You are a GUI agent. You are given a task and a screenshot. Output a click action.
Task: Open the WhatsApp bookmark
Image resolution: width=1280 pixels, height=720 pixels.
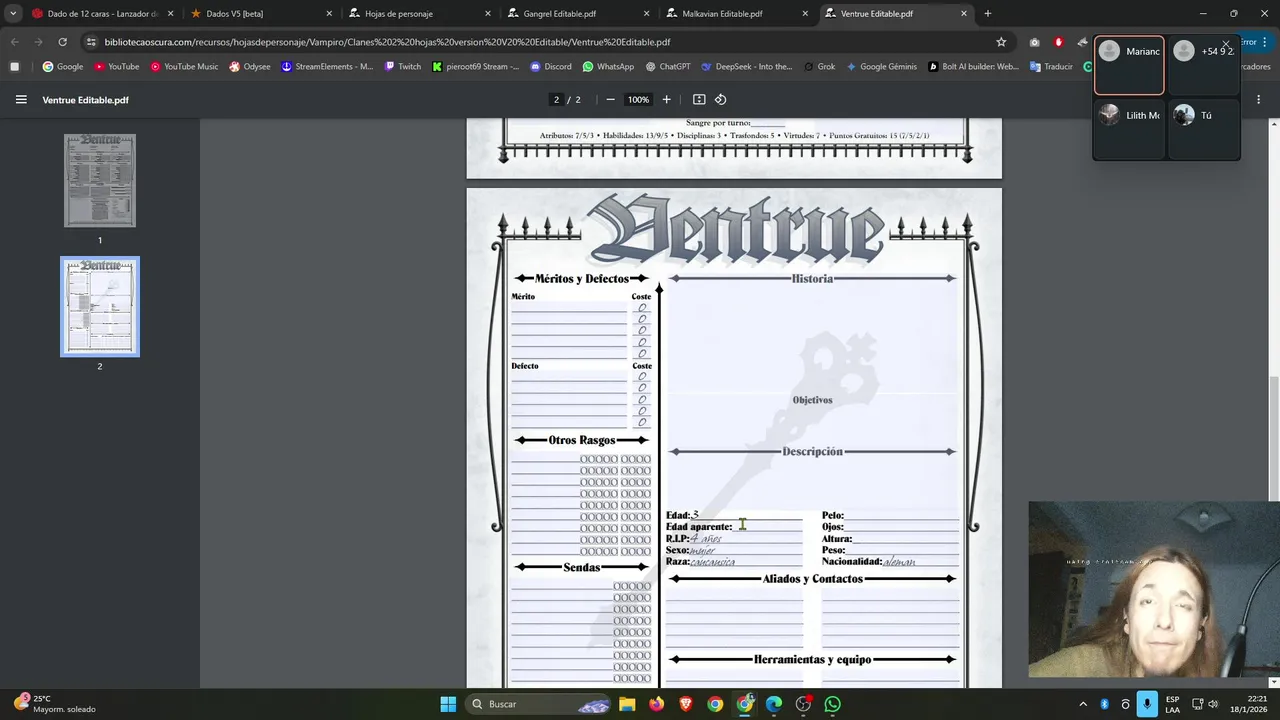click(608, 67)
